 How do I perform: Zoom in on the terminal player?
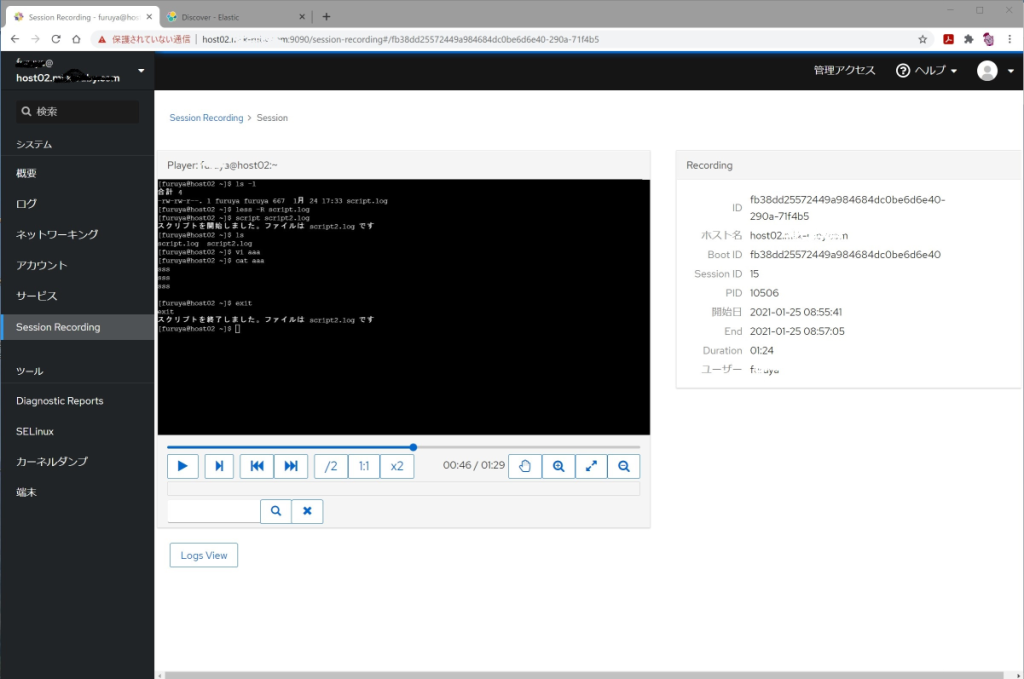click(558, 466)
